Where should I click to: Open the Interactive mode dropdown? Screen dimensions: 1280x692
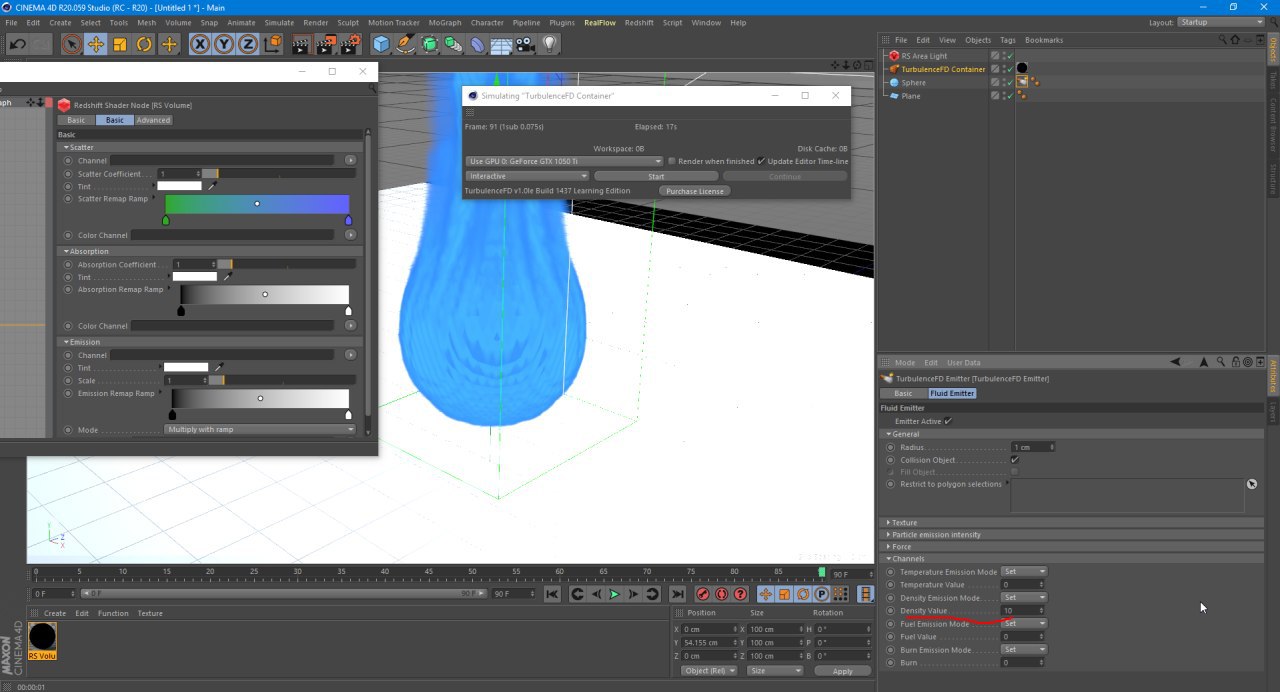point(527,176)
